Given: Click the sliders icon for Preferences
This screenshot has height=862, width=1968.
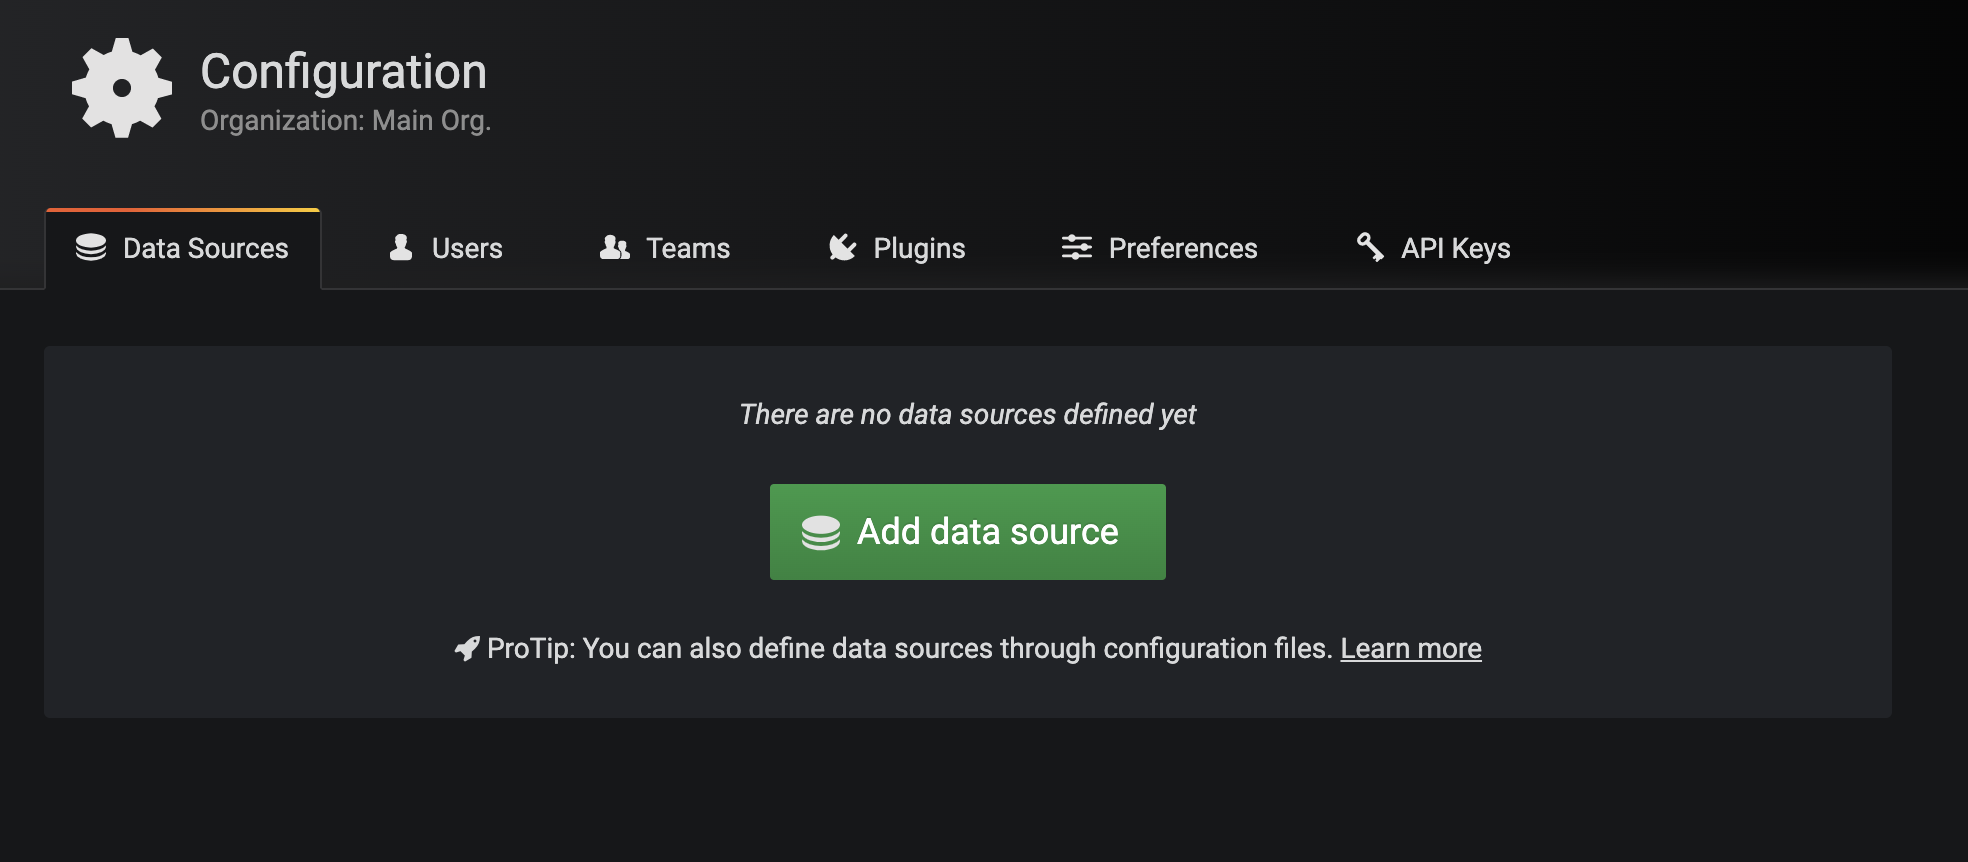Looking at the screenshot, I should tap(1076, 248).
